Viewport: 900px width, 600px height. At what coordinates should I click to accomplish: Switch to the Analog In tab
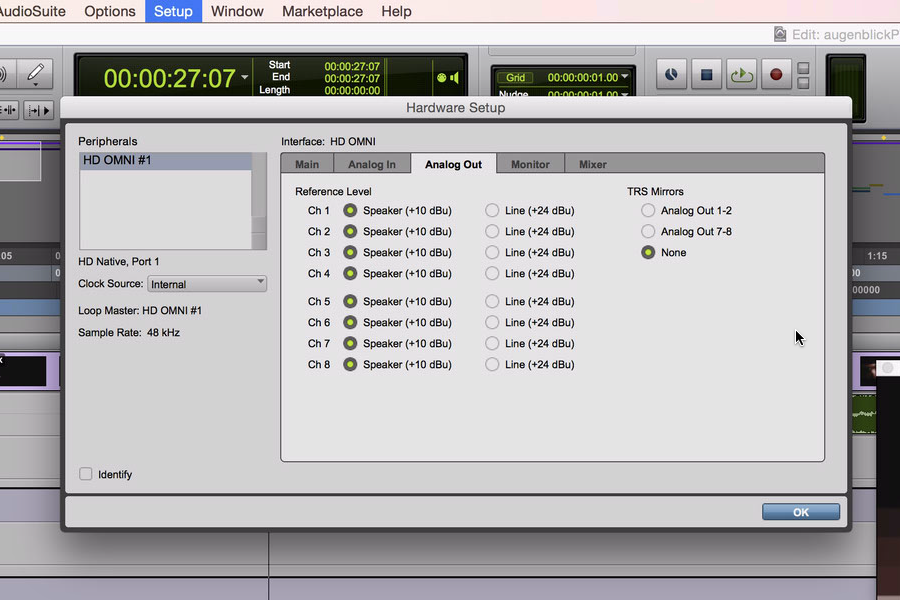(x=371, y=164)
